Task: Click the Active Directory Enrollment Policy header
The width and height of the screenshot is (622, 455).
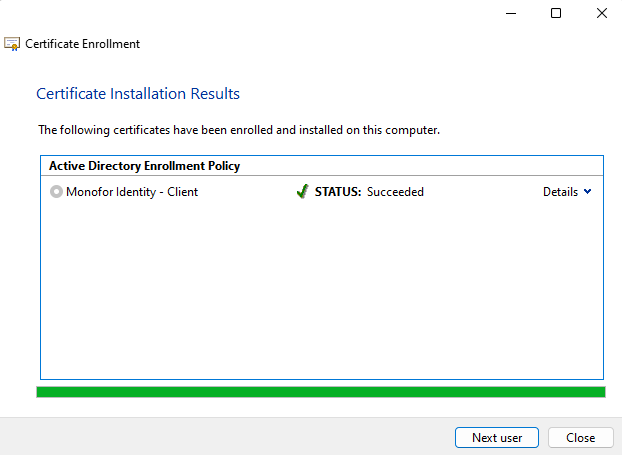Action: [144, 166]
